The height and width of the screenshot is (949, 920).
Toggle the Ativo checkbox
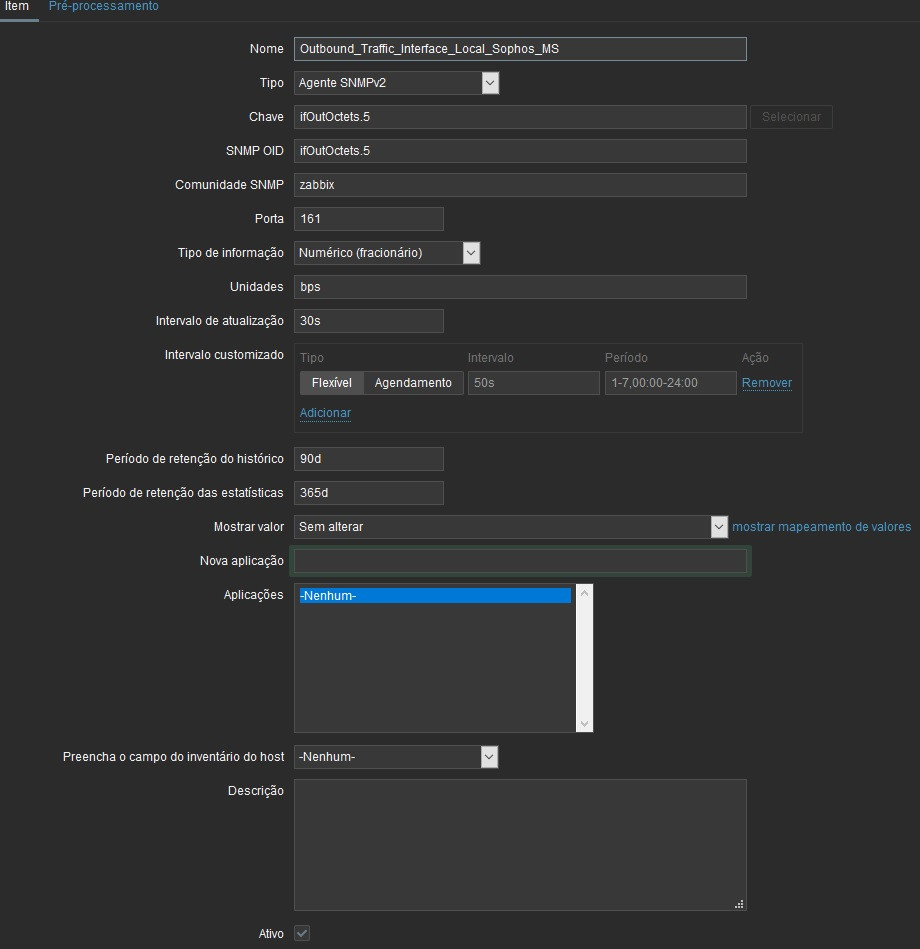(x=301, y=933)
